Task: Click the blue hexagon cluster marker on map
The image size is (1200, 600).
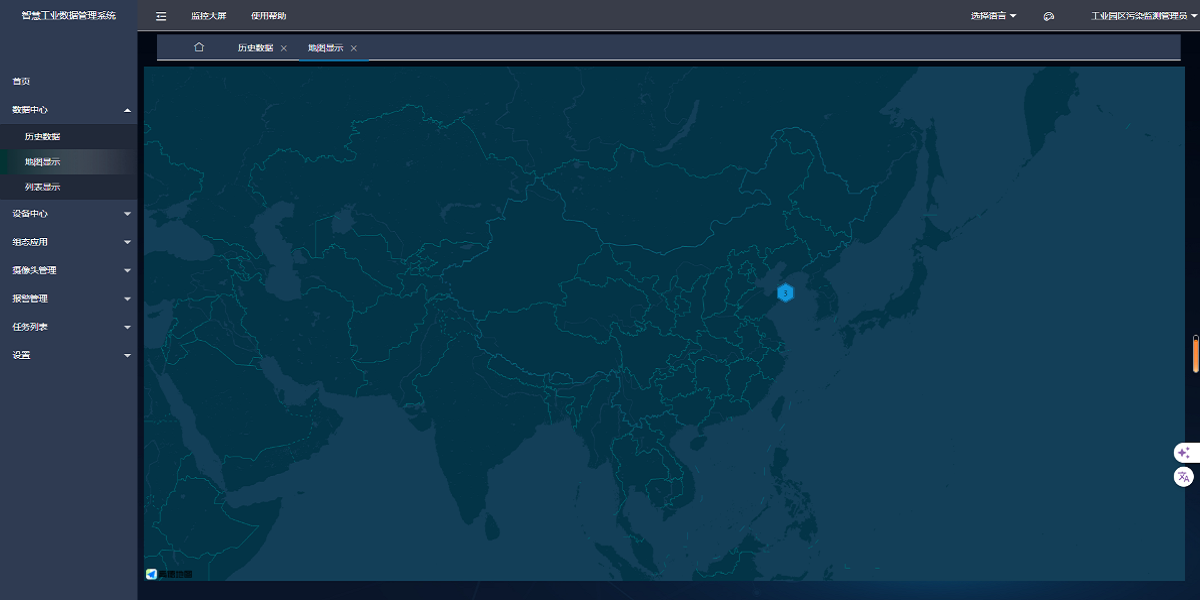Action: pos(786,293)
